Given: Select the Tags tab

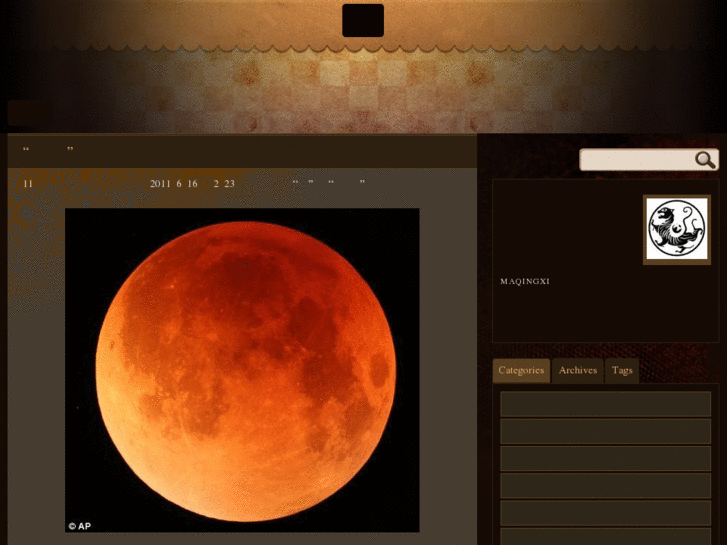Looking at the screenshot, I should click(622, 370).
